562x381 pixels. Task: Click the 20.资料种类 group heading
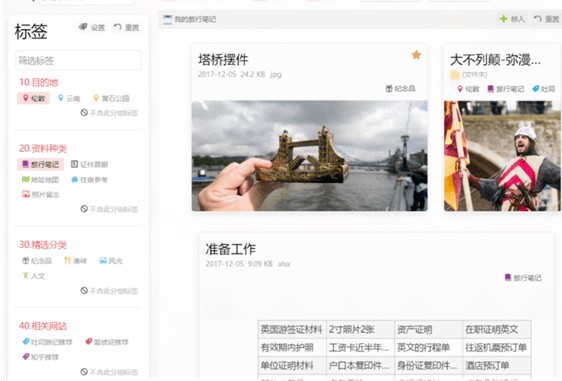click(43, 148)
